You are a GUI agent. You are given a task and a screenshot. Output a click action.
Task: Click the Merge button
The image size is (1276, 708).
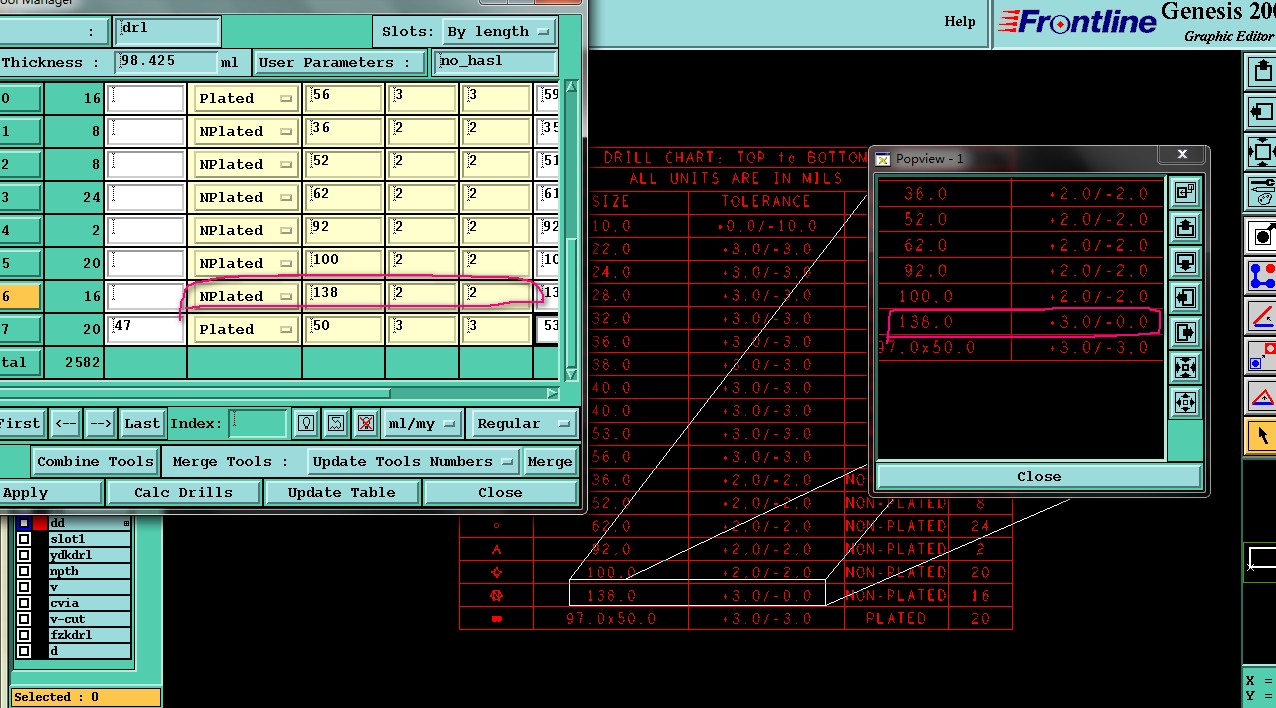coord(550,461)
